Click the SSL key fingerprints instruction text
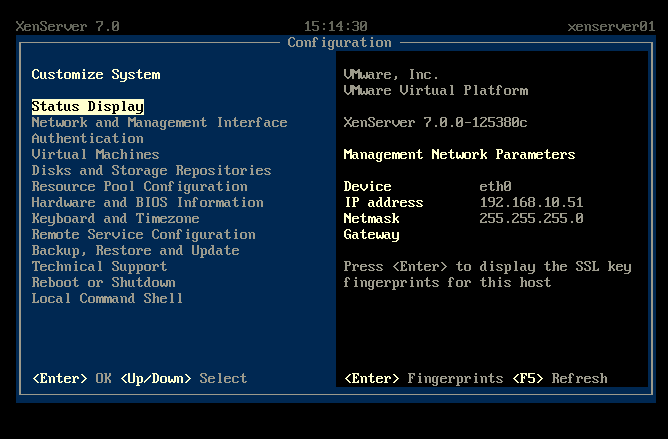 coord(487,274)
